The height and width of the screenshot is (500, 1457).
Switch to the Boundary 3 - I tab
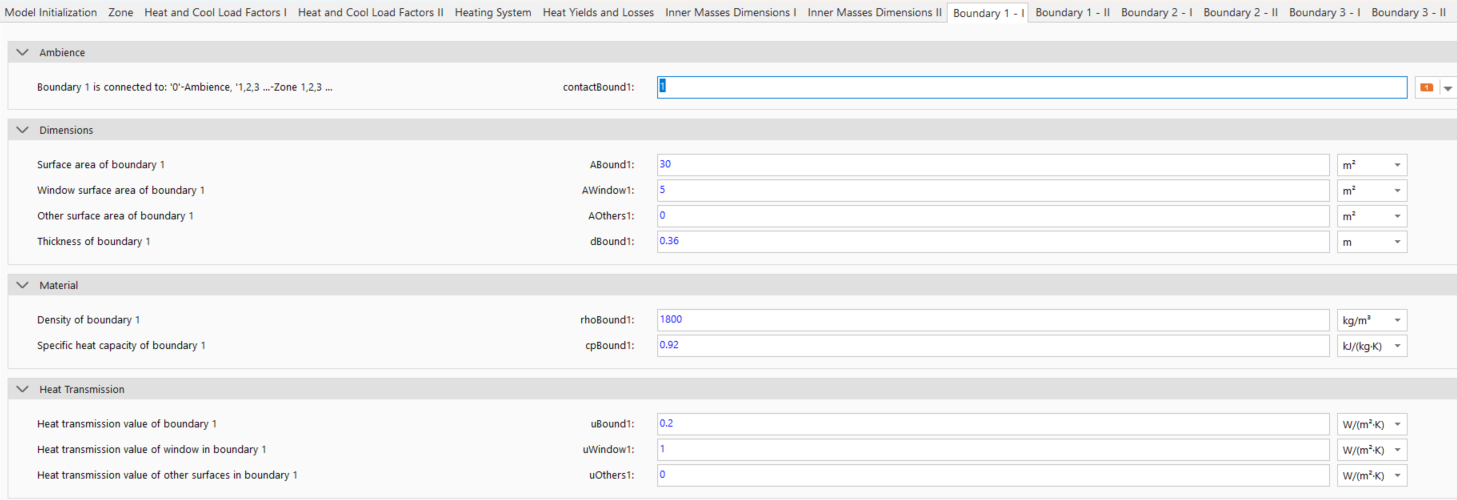tap(1325, 13)
